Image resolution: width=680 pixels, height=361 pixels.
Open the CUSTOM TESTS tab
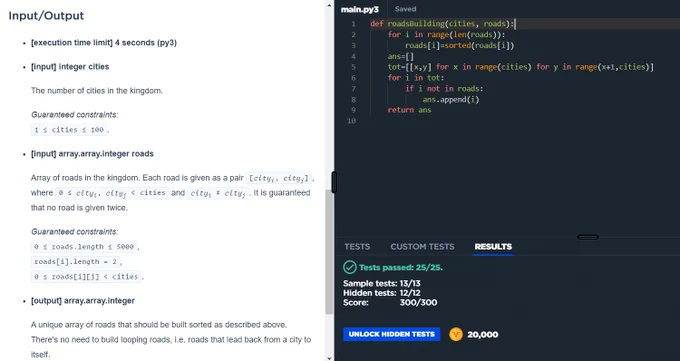click(422, 246)
